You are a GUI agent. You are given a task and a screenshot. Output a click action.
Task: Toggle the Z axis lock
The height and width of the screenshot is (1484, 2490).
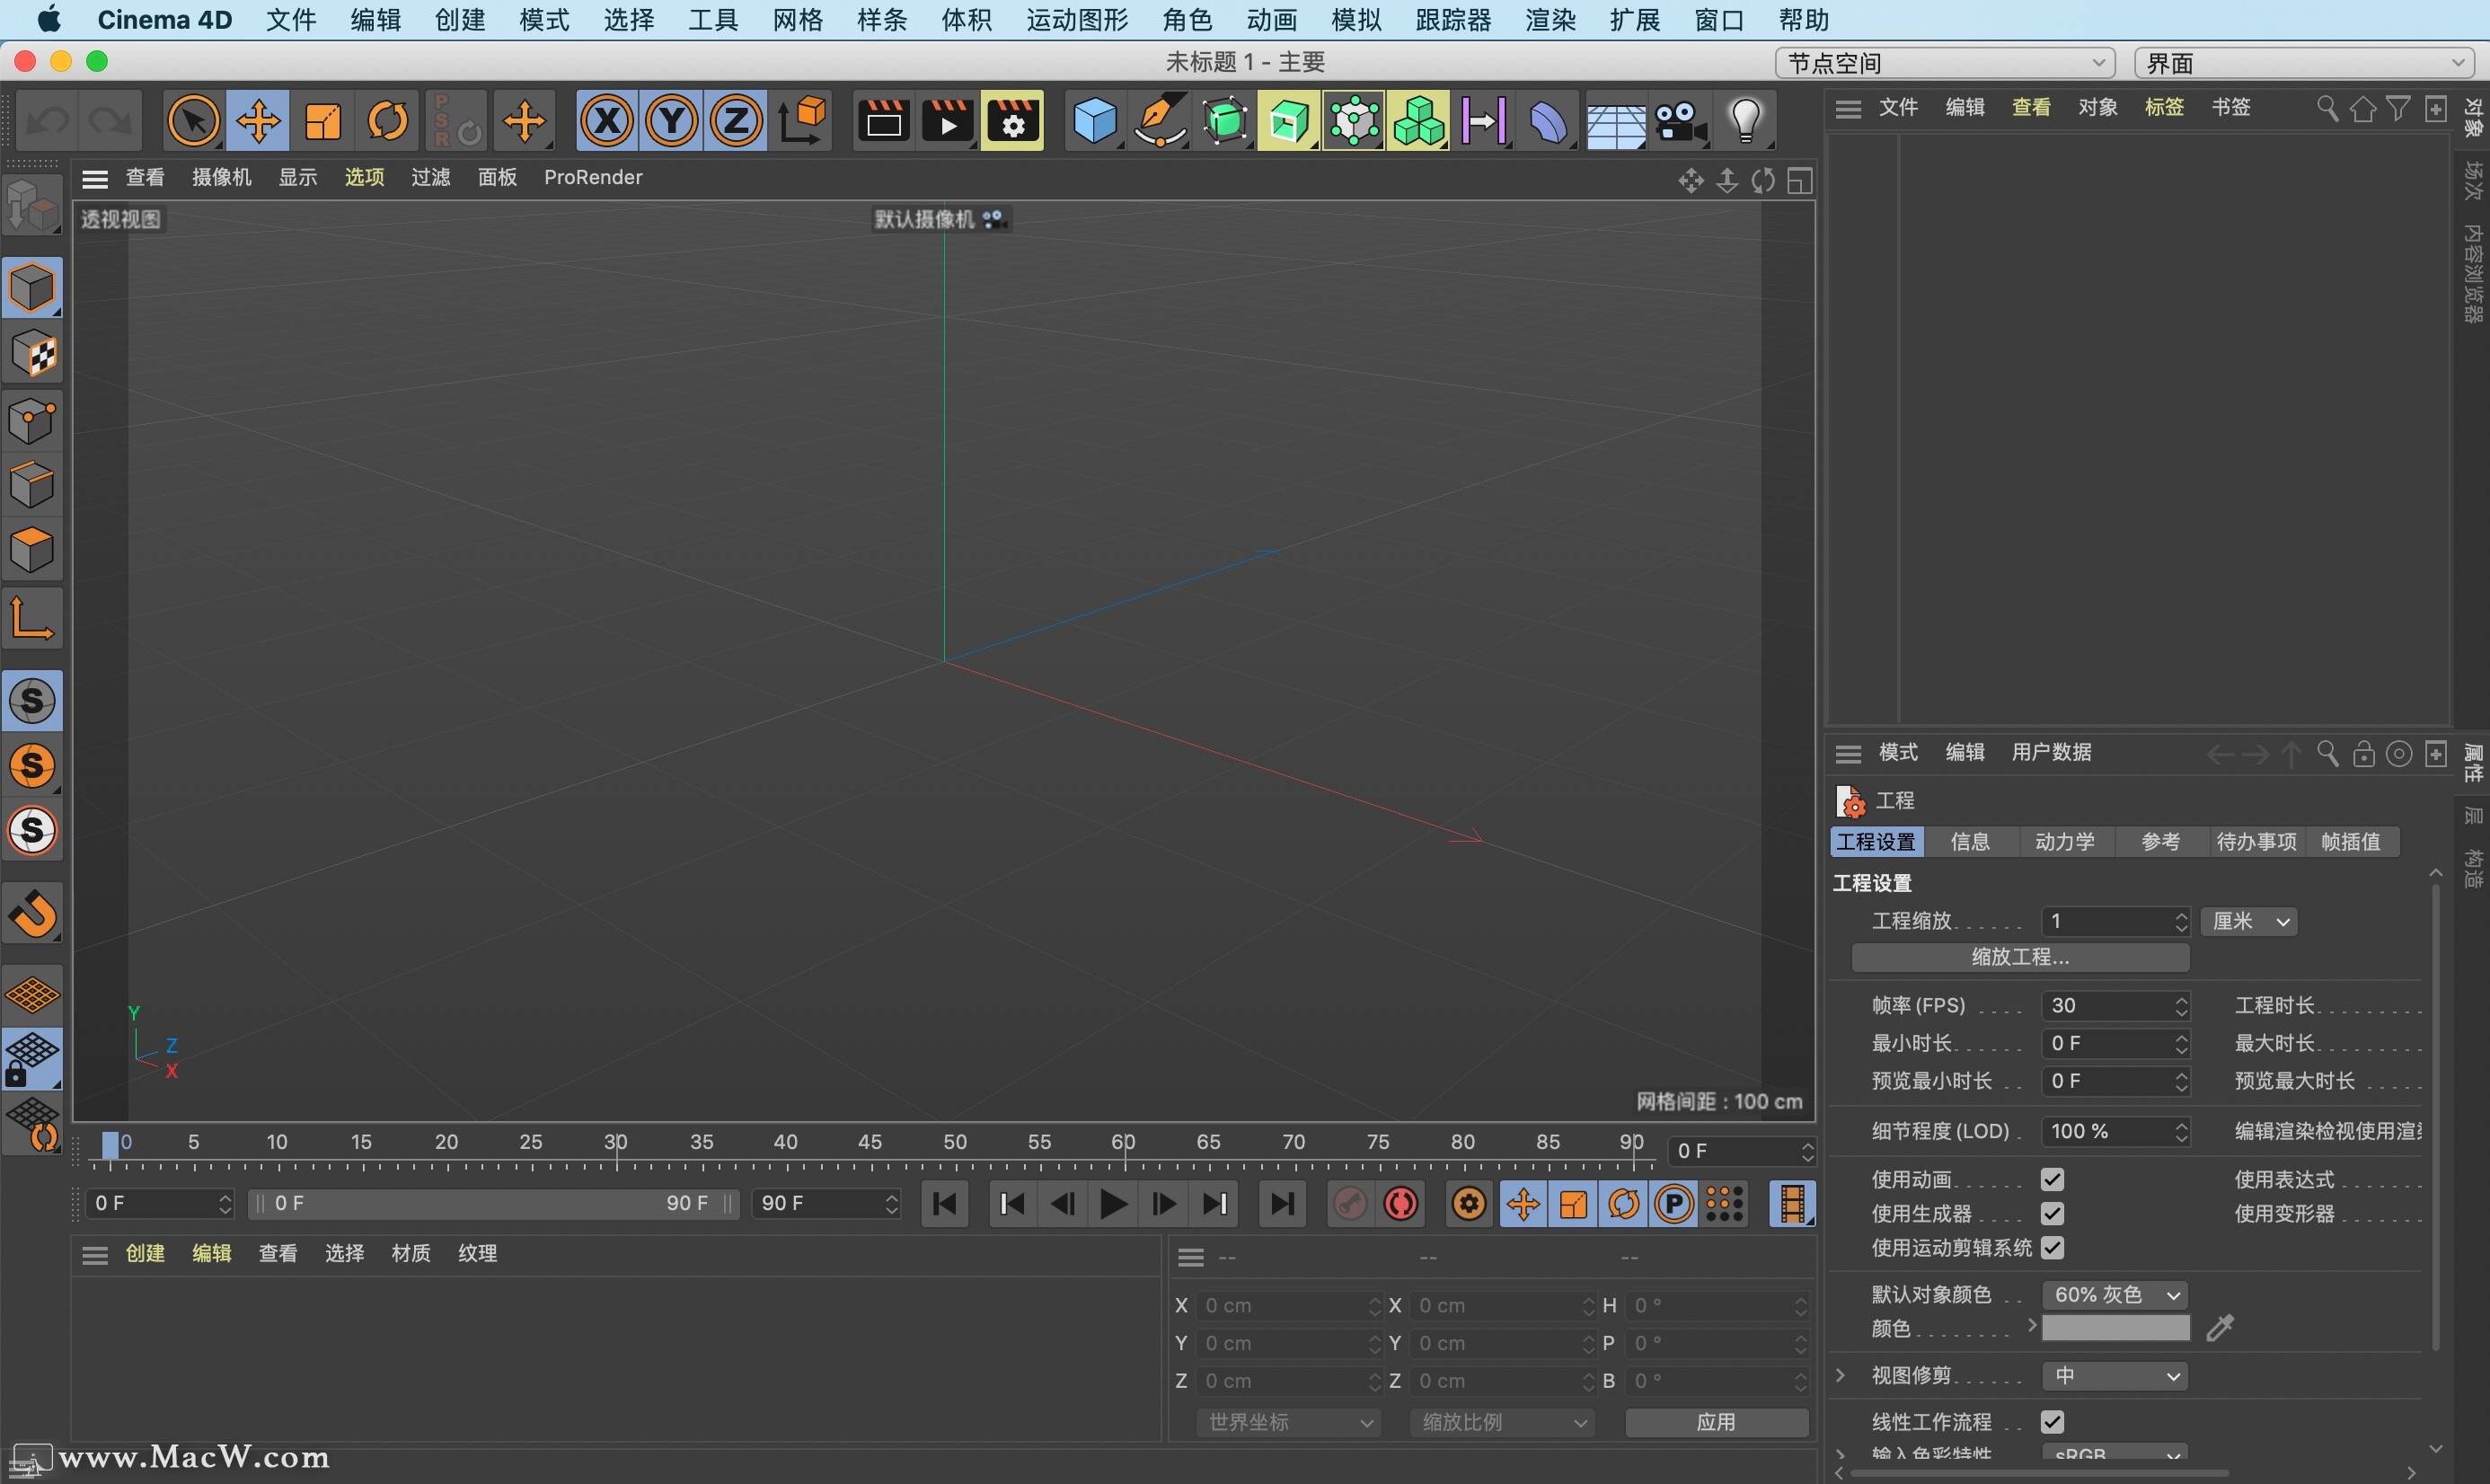click(736, 122)
